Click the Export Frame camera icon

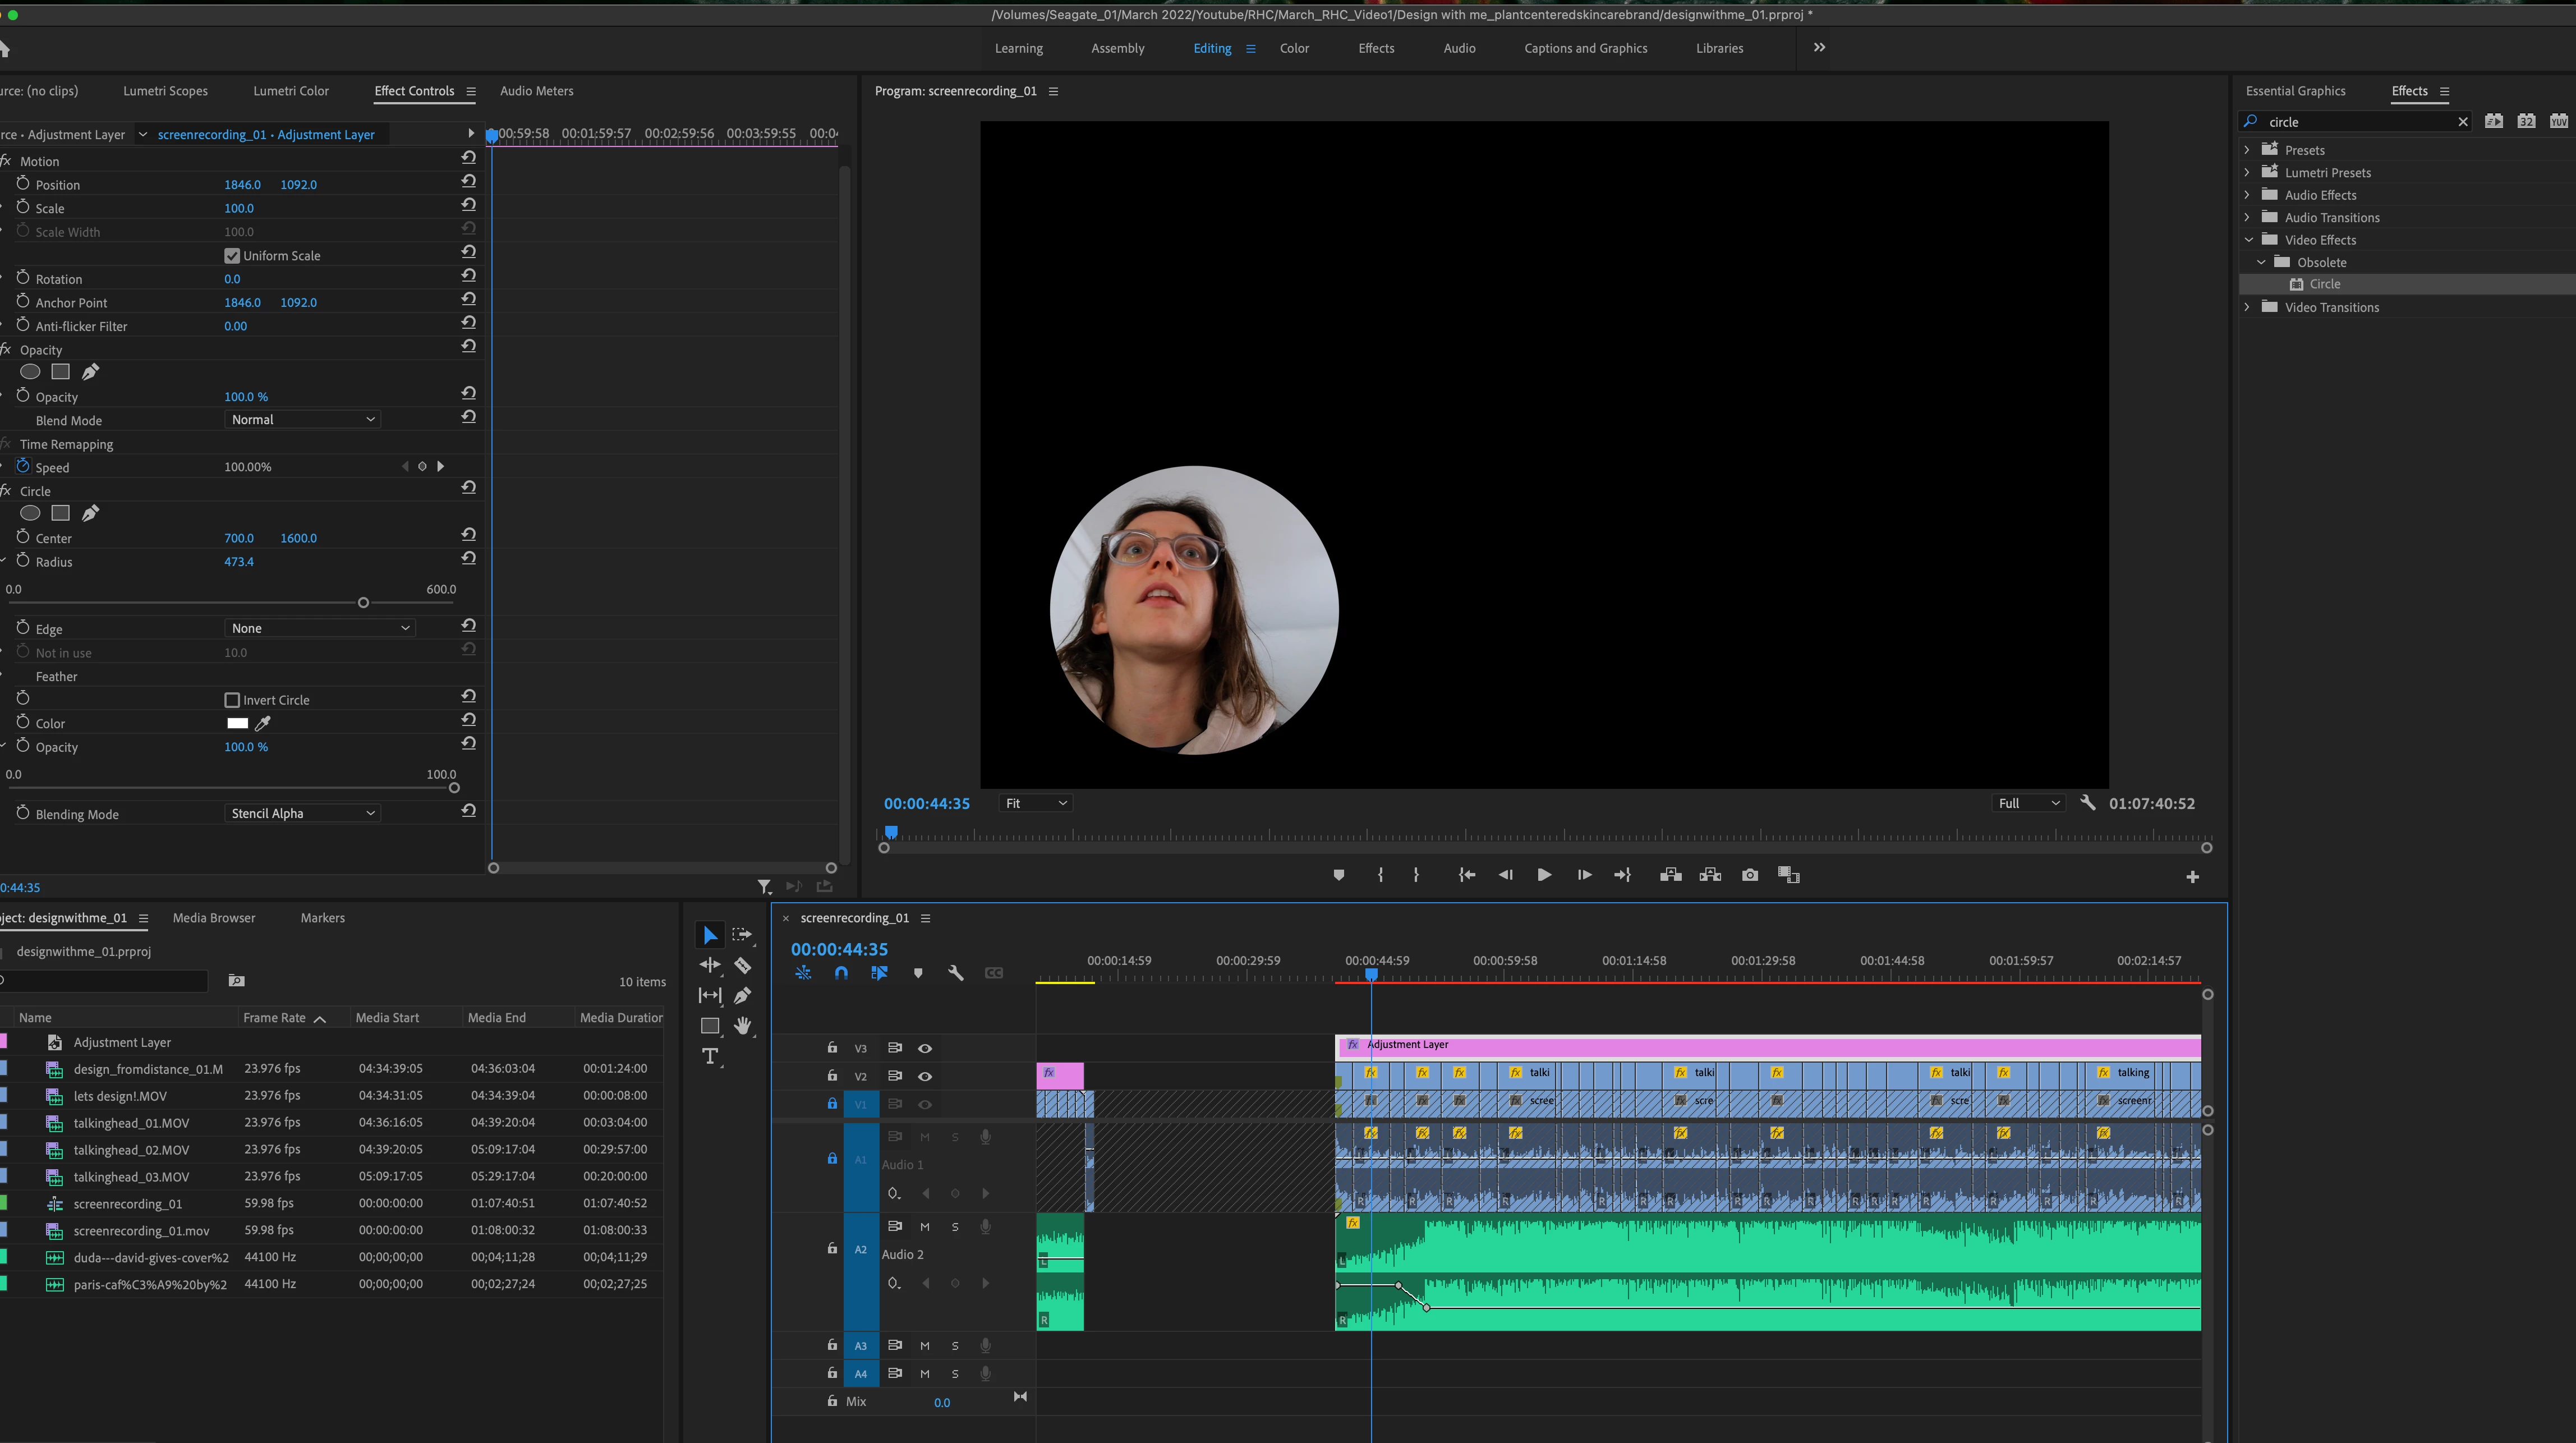1749,875
